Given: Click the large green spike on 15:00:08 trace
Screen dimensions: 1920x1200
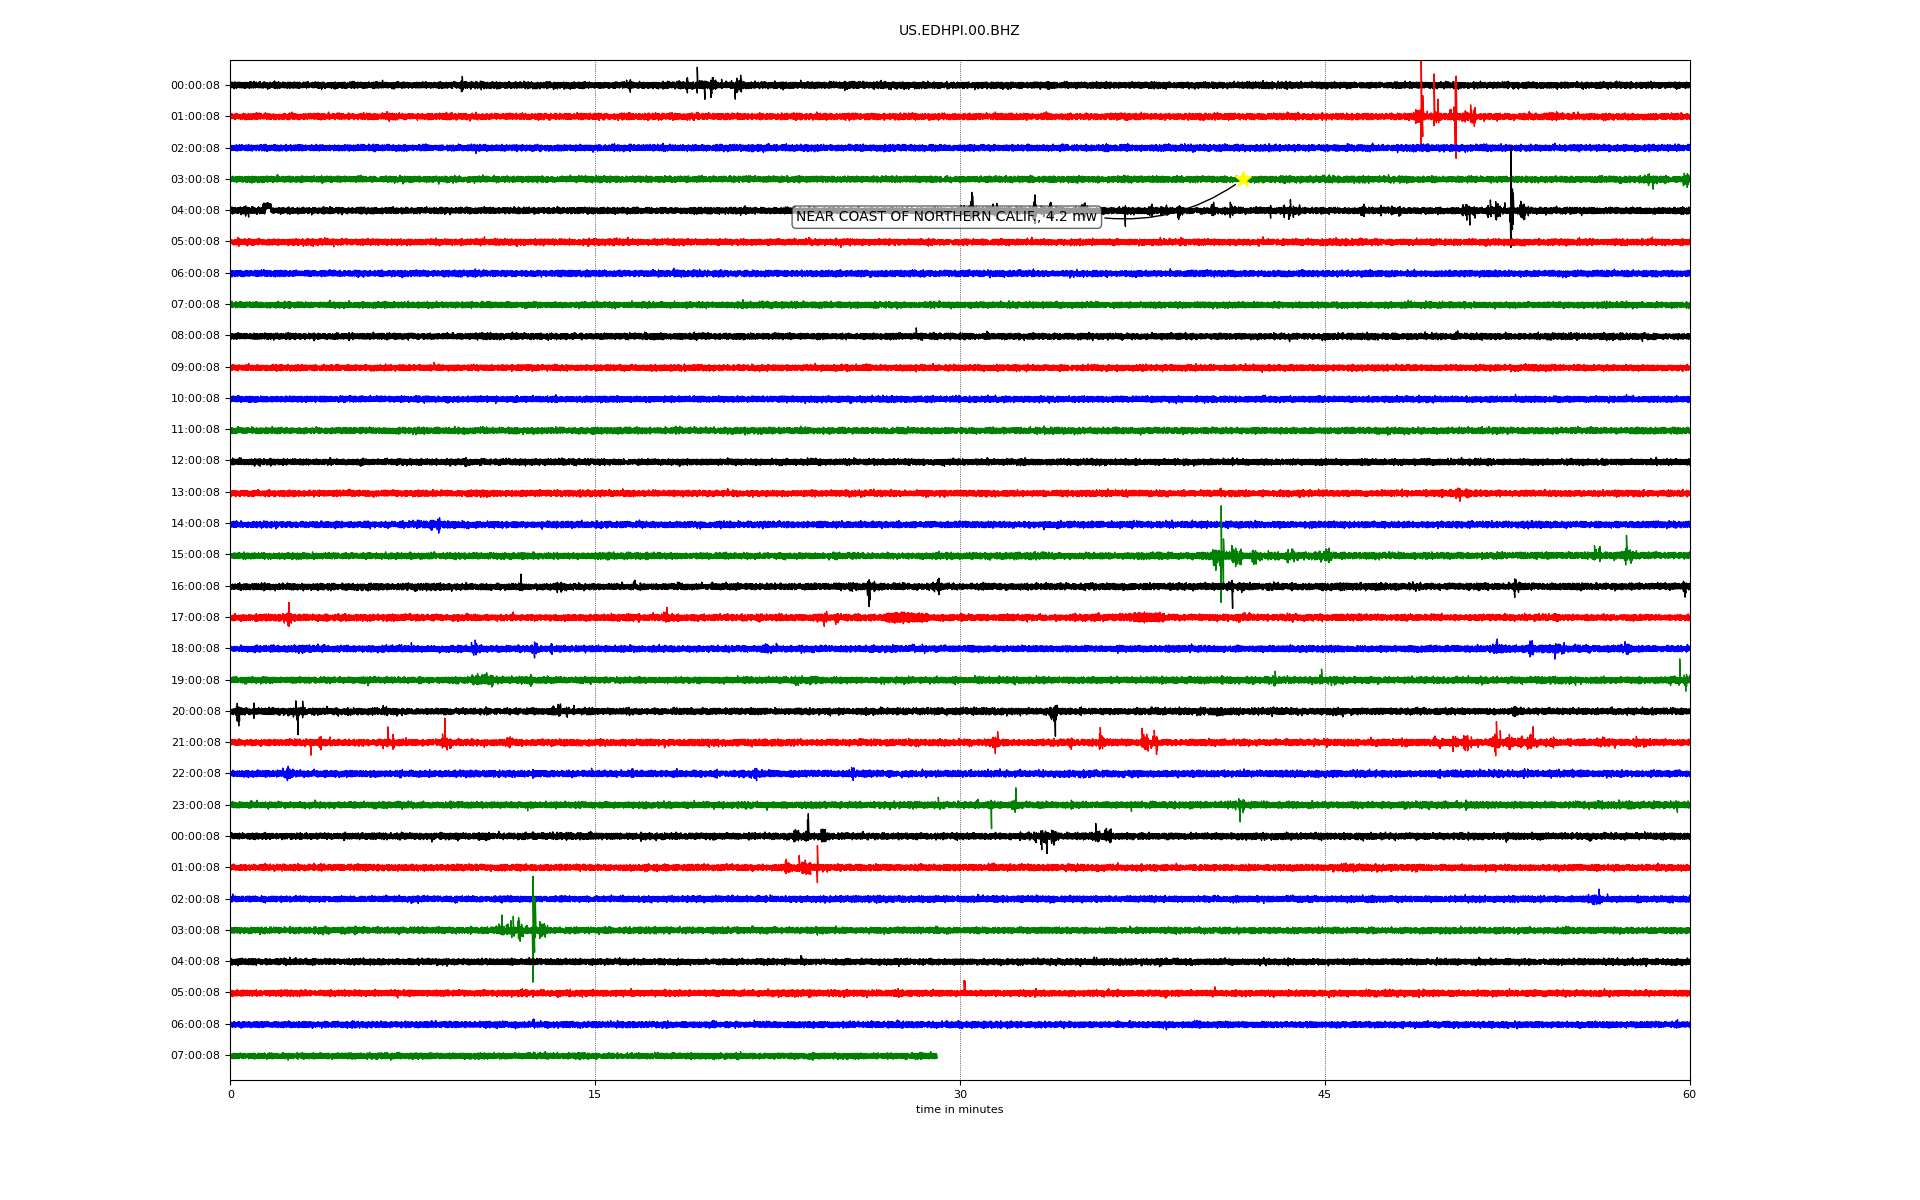Looking at the screenshot, I should point(1221,554).
